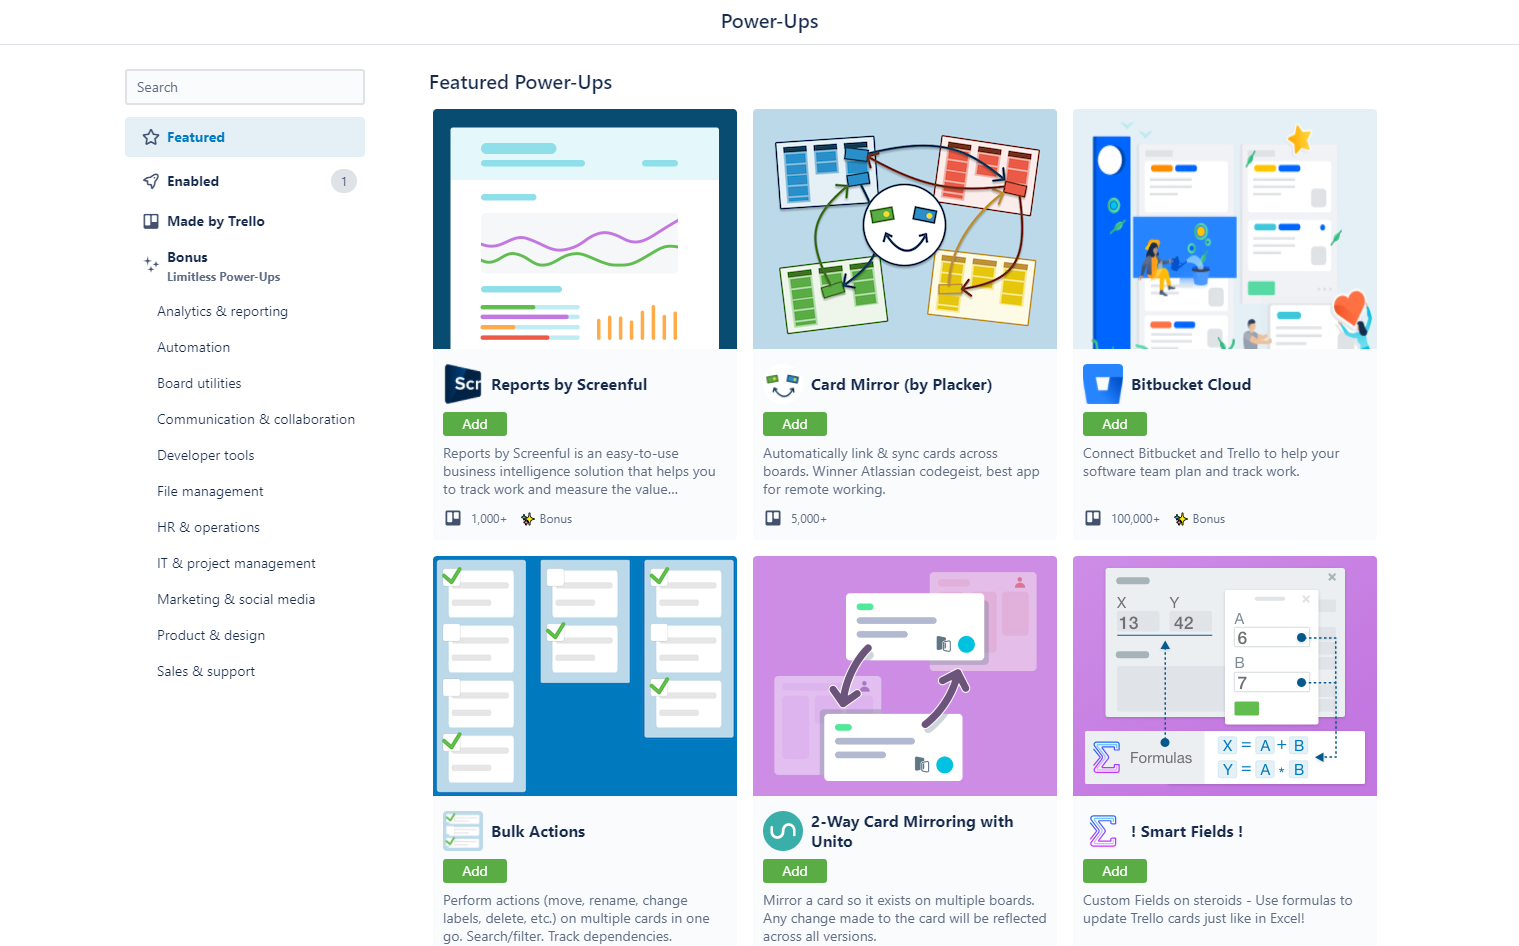Click board count icon beside 100,000+
Image resolution: width=1519 pixels, height=946 pixels.
tap(1093, 518)
